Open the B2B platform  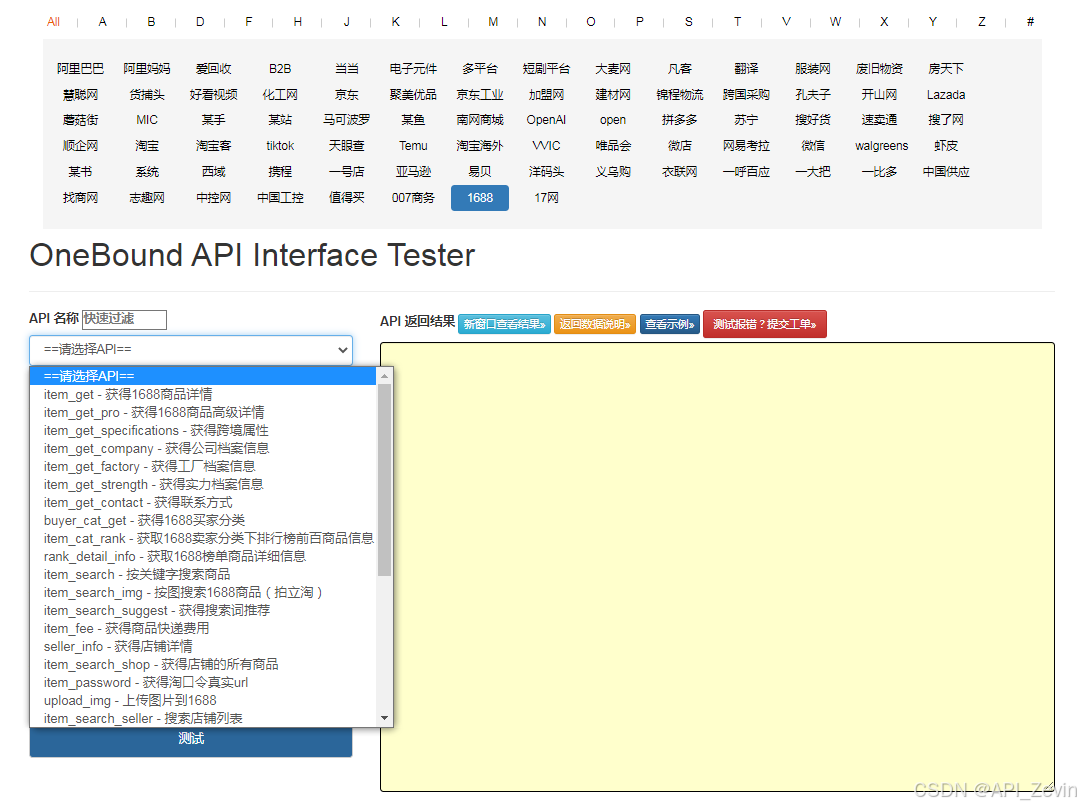(280, 69)
